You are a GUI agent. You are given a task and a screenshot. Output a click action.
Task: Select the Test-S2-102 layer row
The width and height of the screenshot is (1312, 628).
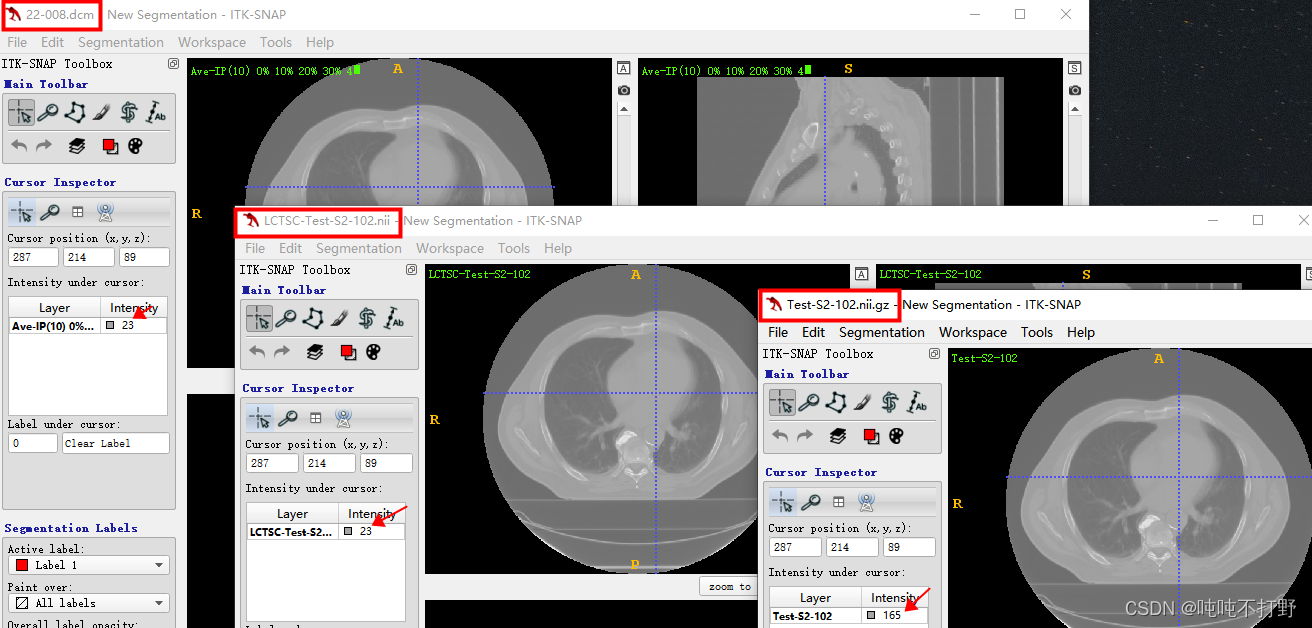point(849,616)
